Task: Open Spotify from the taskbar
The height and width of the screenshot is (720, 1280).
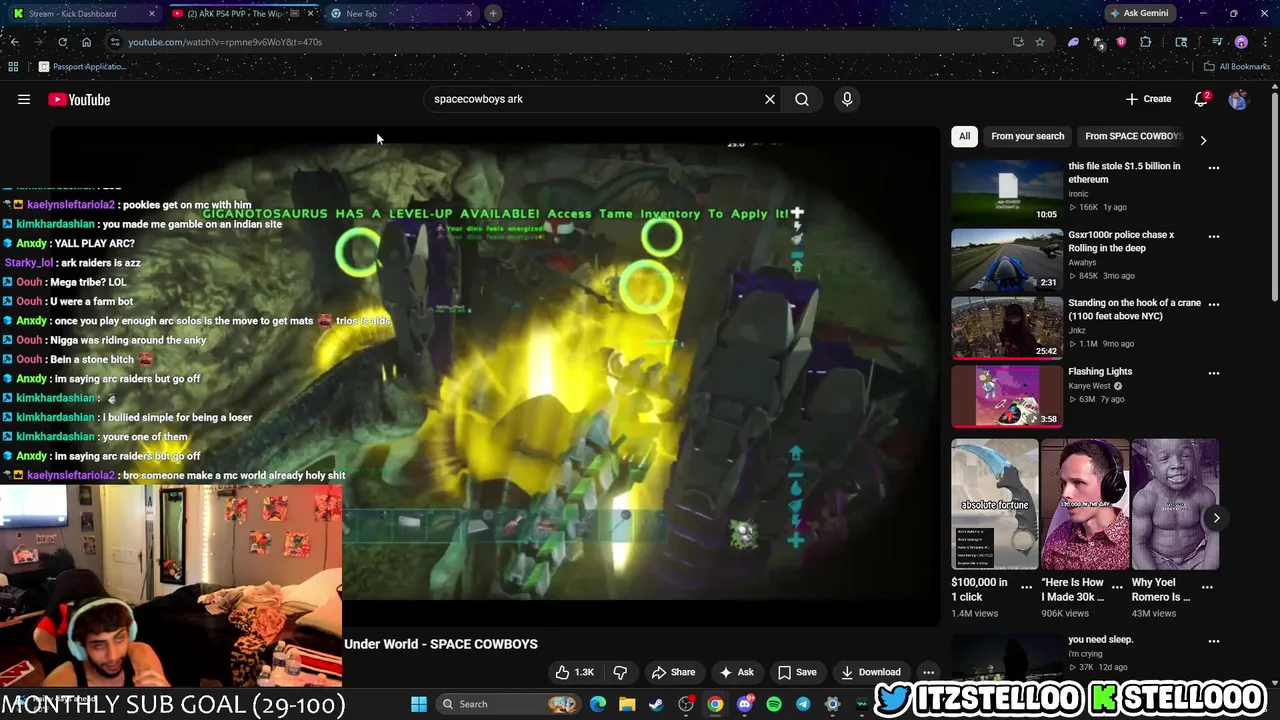Action: point(774,704)
